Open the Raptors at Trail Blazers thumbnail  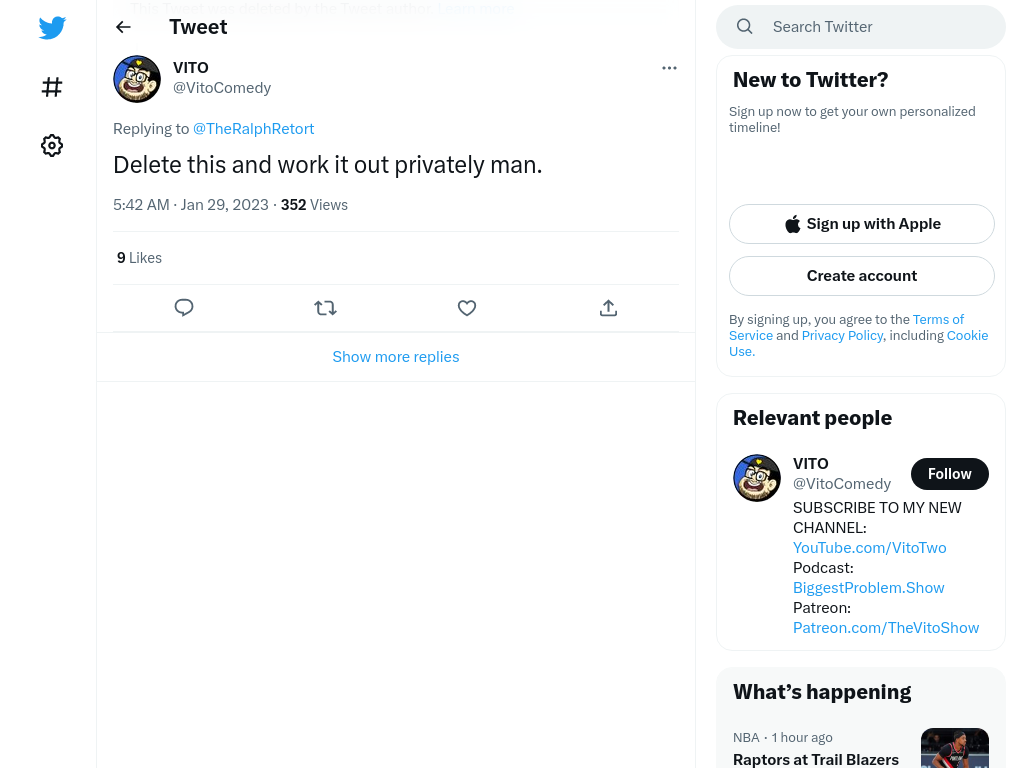pyautogui.click(x=955, y=748)
